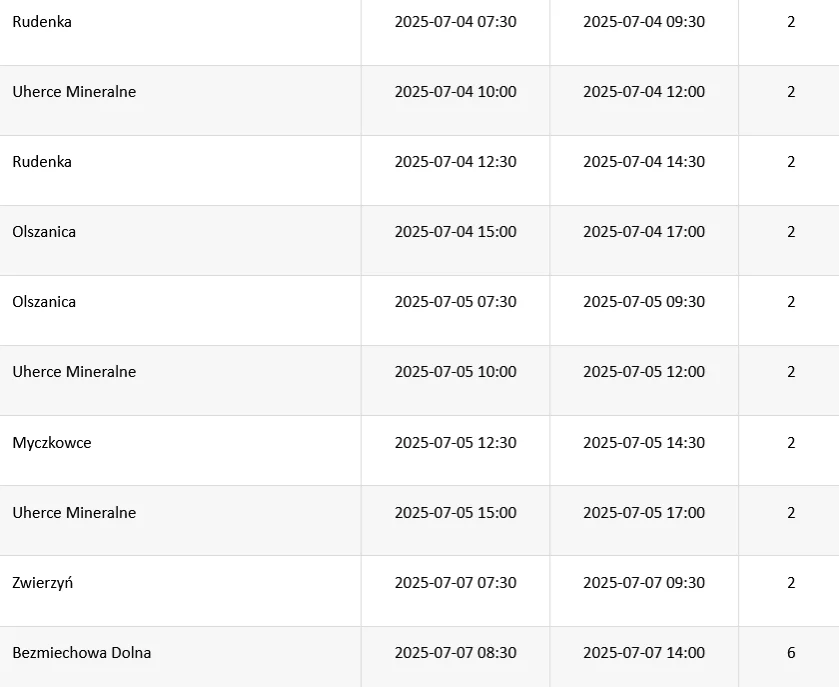Click end time 2025-07-05 14:30

644,442
